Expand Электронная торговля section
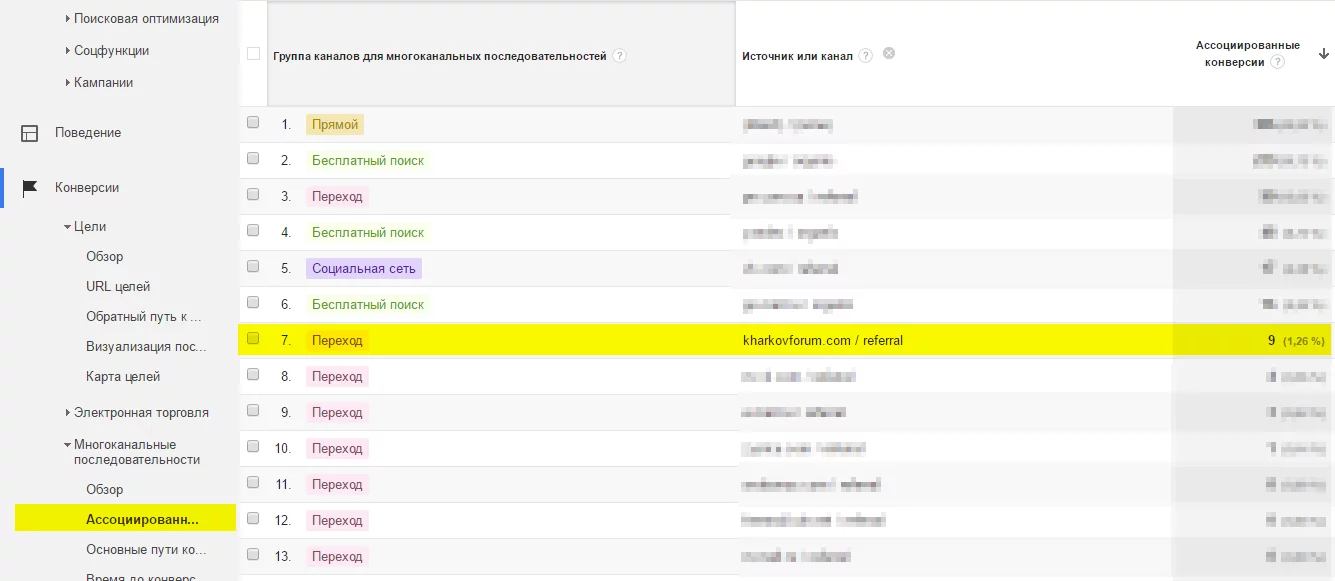 (x=68, y=413)
